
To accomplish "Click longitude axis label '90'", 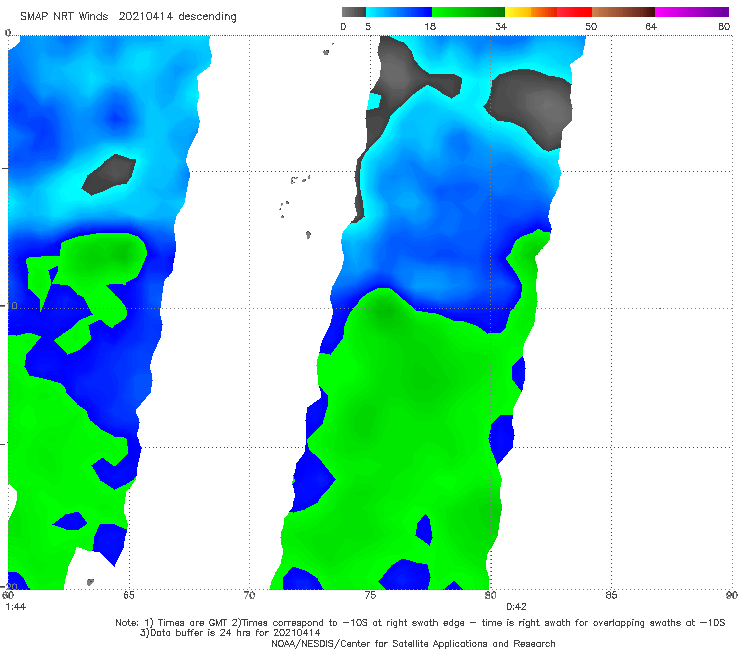I will (732, 595).
